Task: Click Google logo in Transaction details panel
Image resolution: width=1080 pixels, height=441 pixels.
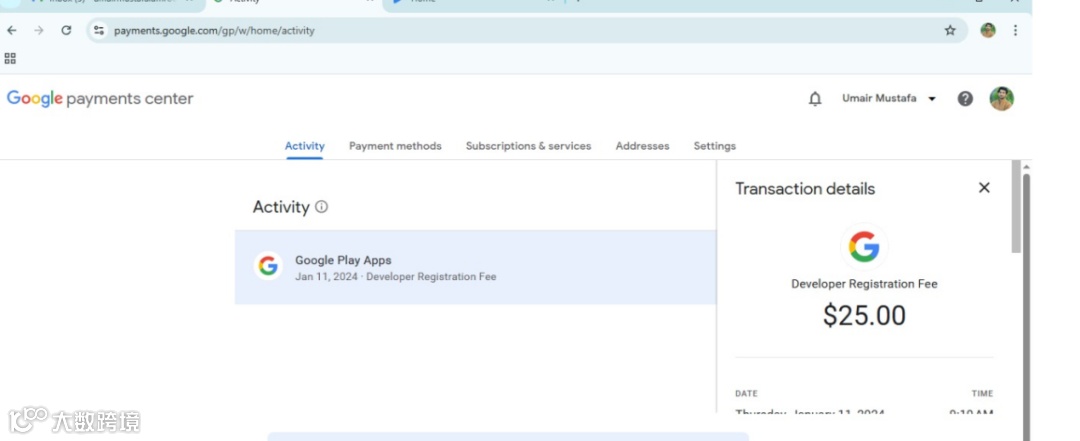Action: tap(864, 247)
